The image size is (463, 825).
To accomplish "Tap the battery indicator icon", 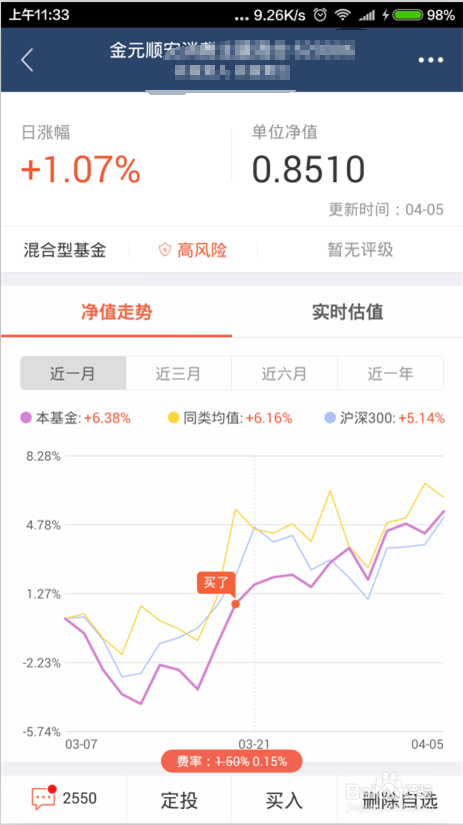I will pos(408,15).
